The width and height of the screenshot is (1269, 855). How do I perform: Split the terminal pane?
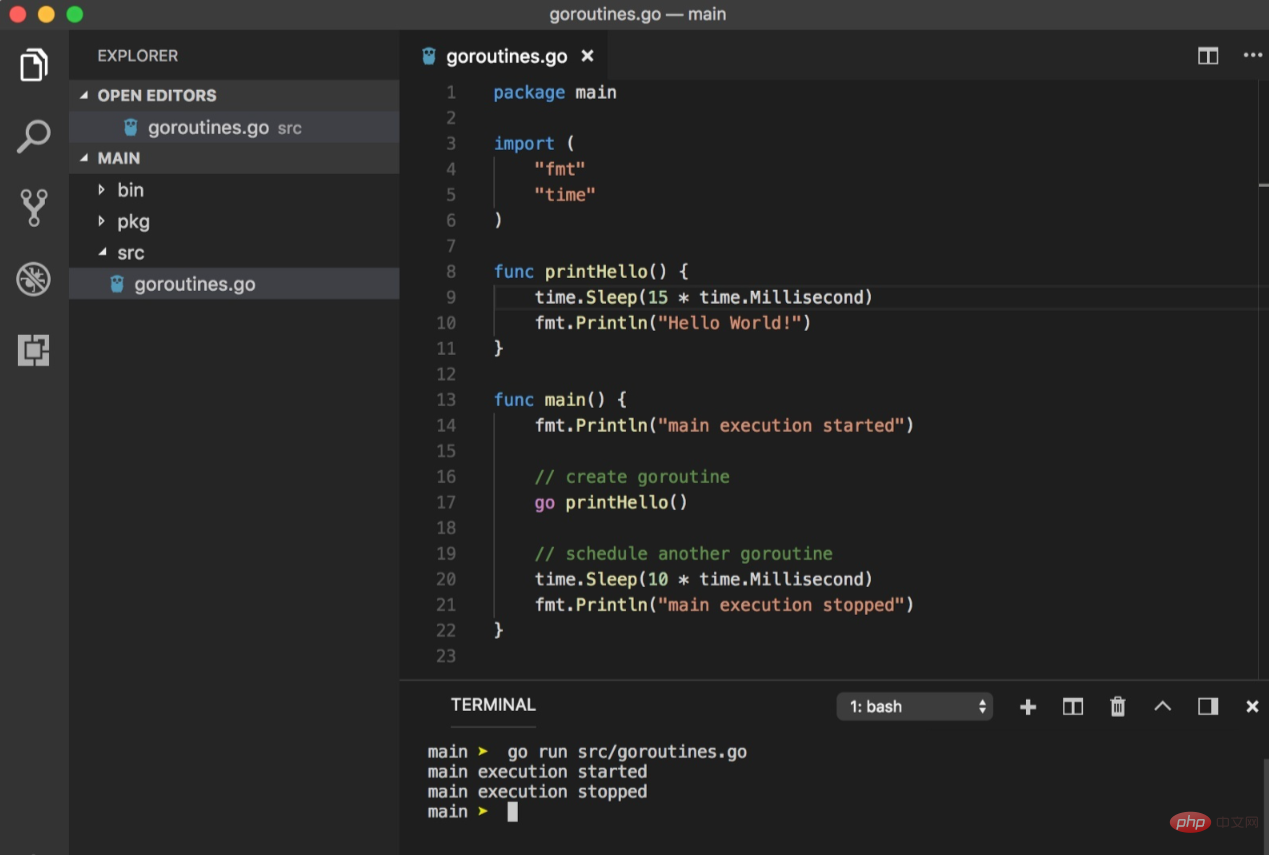click(1073, 707)
